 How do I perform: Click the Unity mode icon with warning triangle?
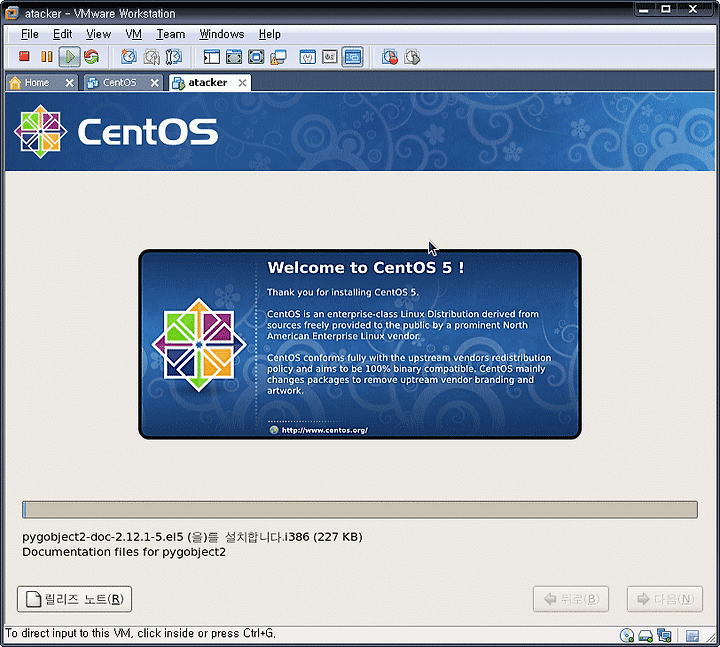point(278,57)
